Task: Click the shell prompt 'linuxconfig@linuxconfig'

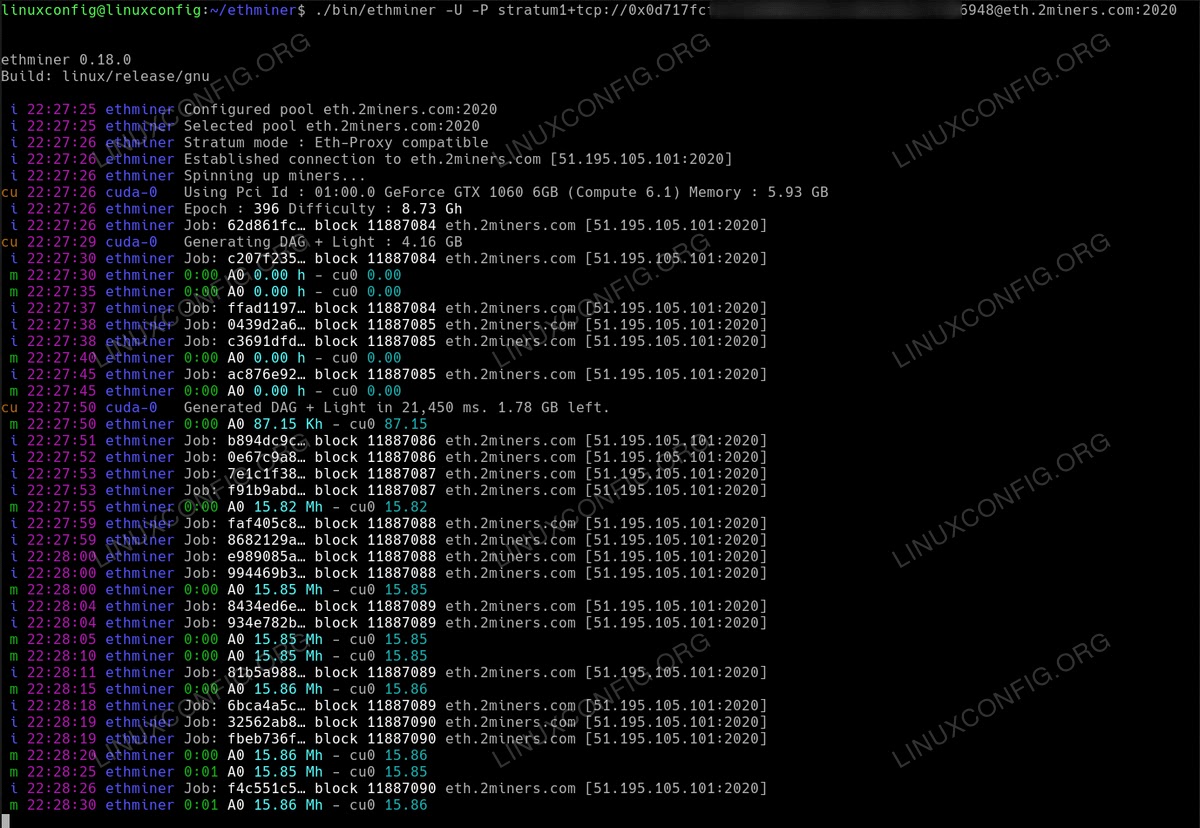Action: tap(101, 10)
